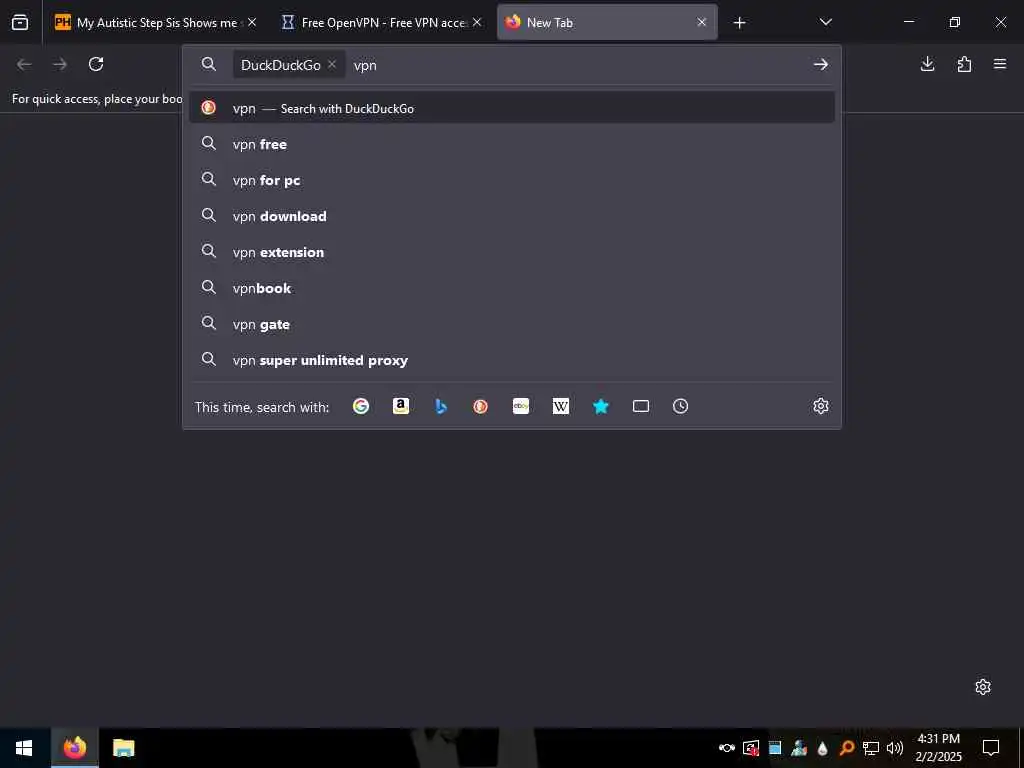This screenshot has width=1024, height=768.
Task: Click Firefox icon in the taskbar
Action: (x=74, y=748)
